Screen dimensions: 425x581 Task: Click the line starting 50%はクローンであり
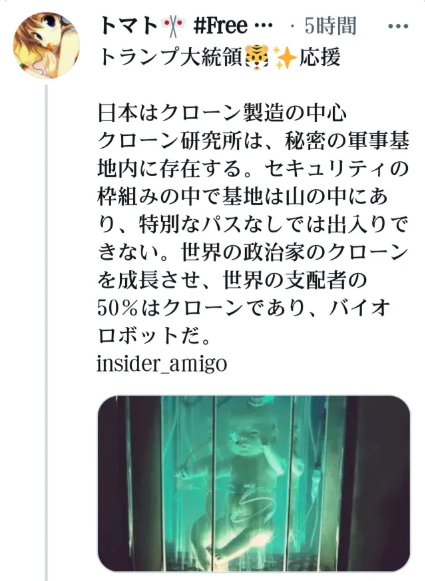click(x=243, y=308)
